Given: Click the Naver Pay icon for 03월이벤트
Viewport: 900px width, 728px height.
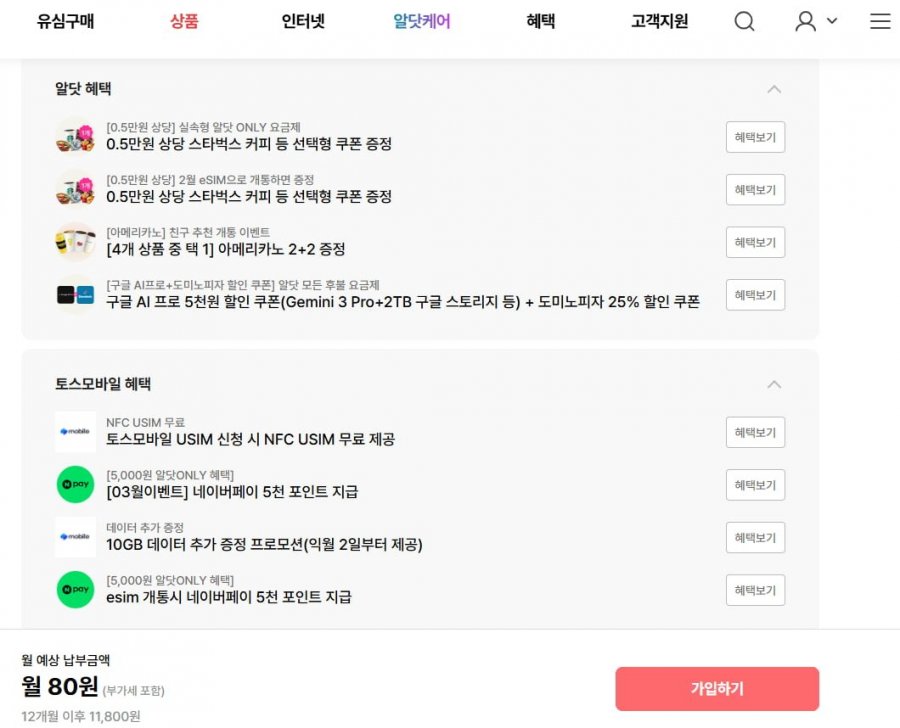Looking at the screenshot, I should [x=75, y=484].
